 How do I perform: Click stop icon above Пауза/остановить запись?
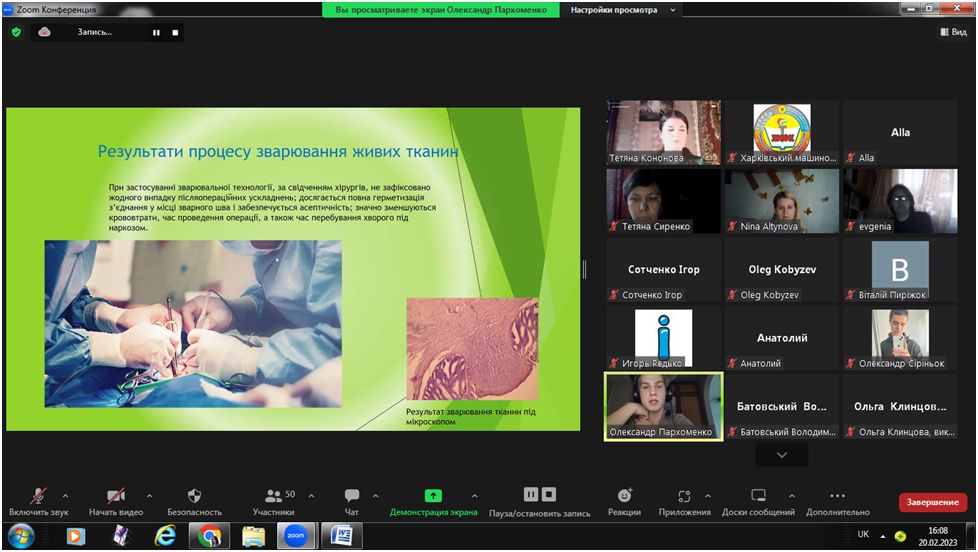[549, 495]
